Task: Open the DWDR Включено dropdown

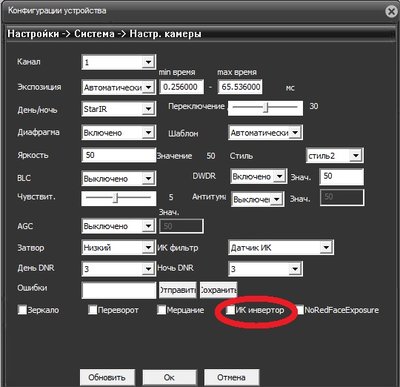Action: pos(258,176)
